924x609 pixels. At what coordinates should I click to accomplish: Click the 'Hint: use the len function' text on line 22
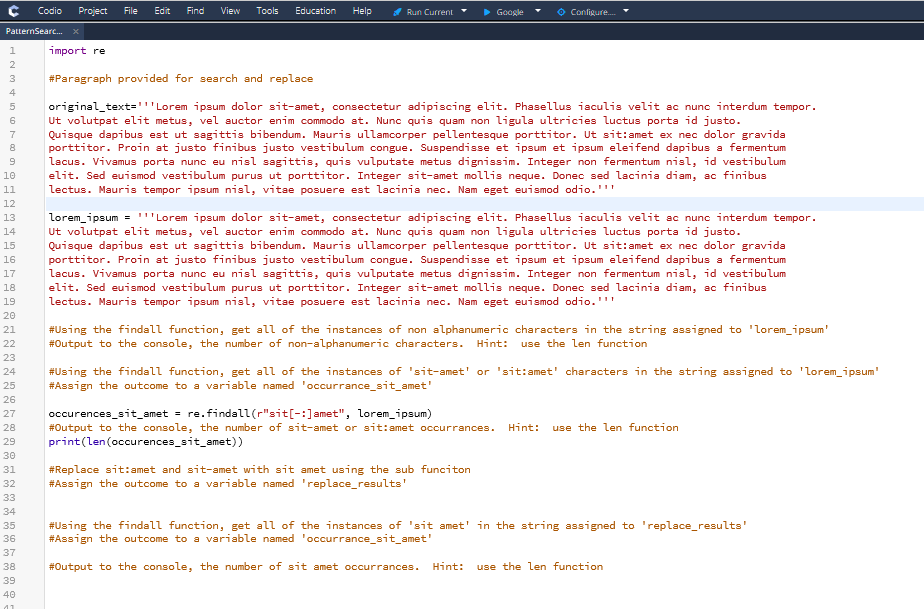point(562,344)
